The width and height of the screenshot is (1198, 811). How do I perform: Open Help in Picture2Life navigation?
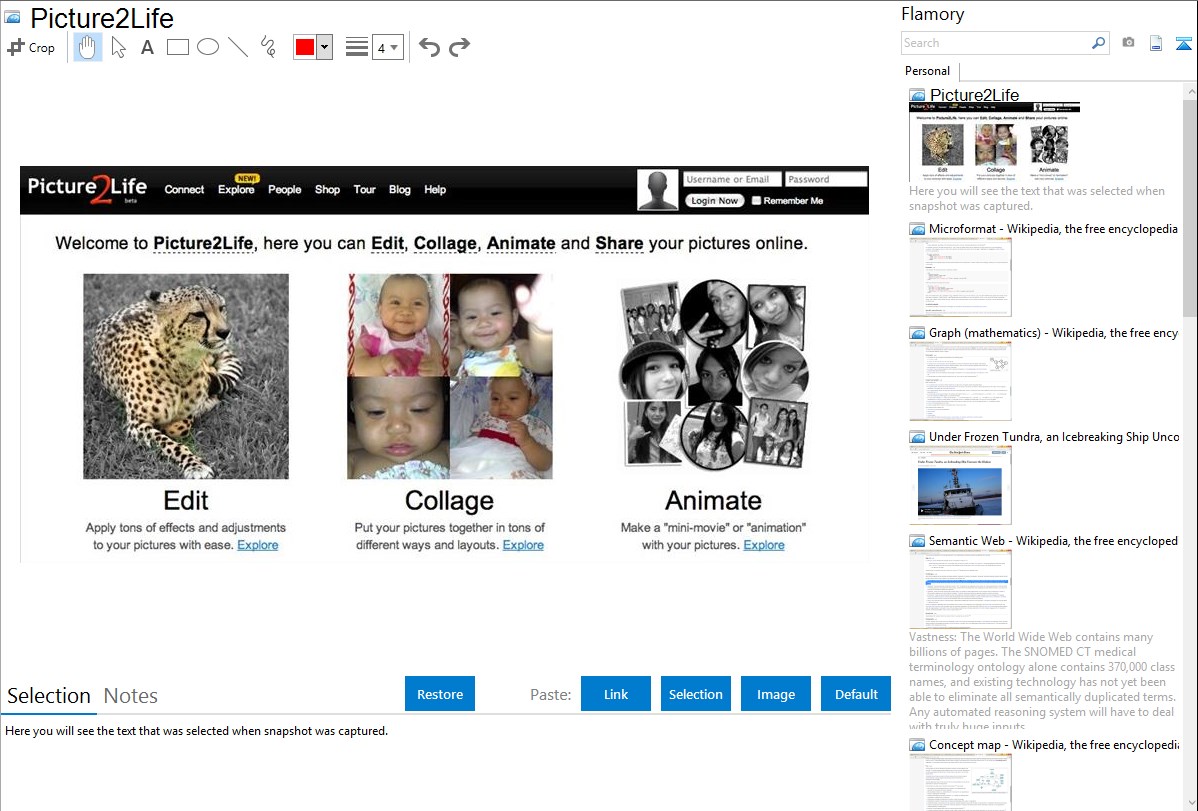click(x=435, y=190)
